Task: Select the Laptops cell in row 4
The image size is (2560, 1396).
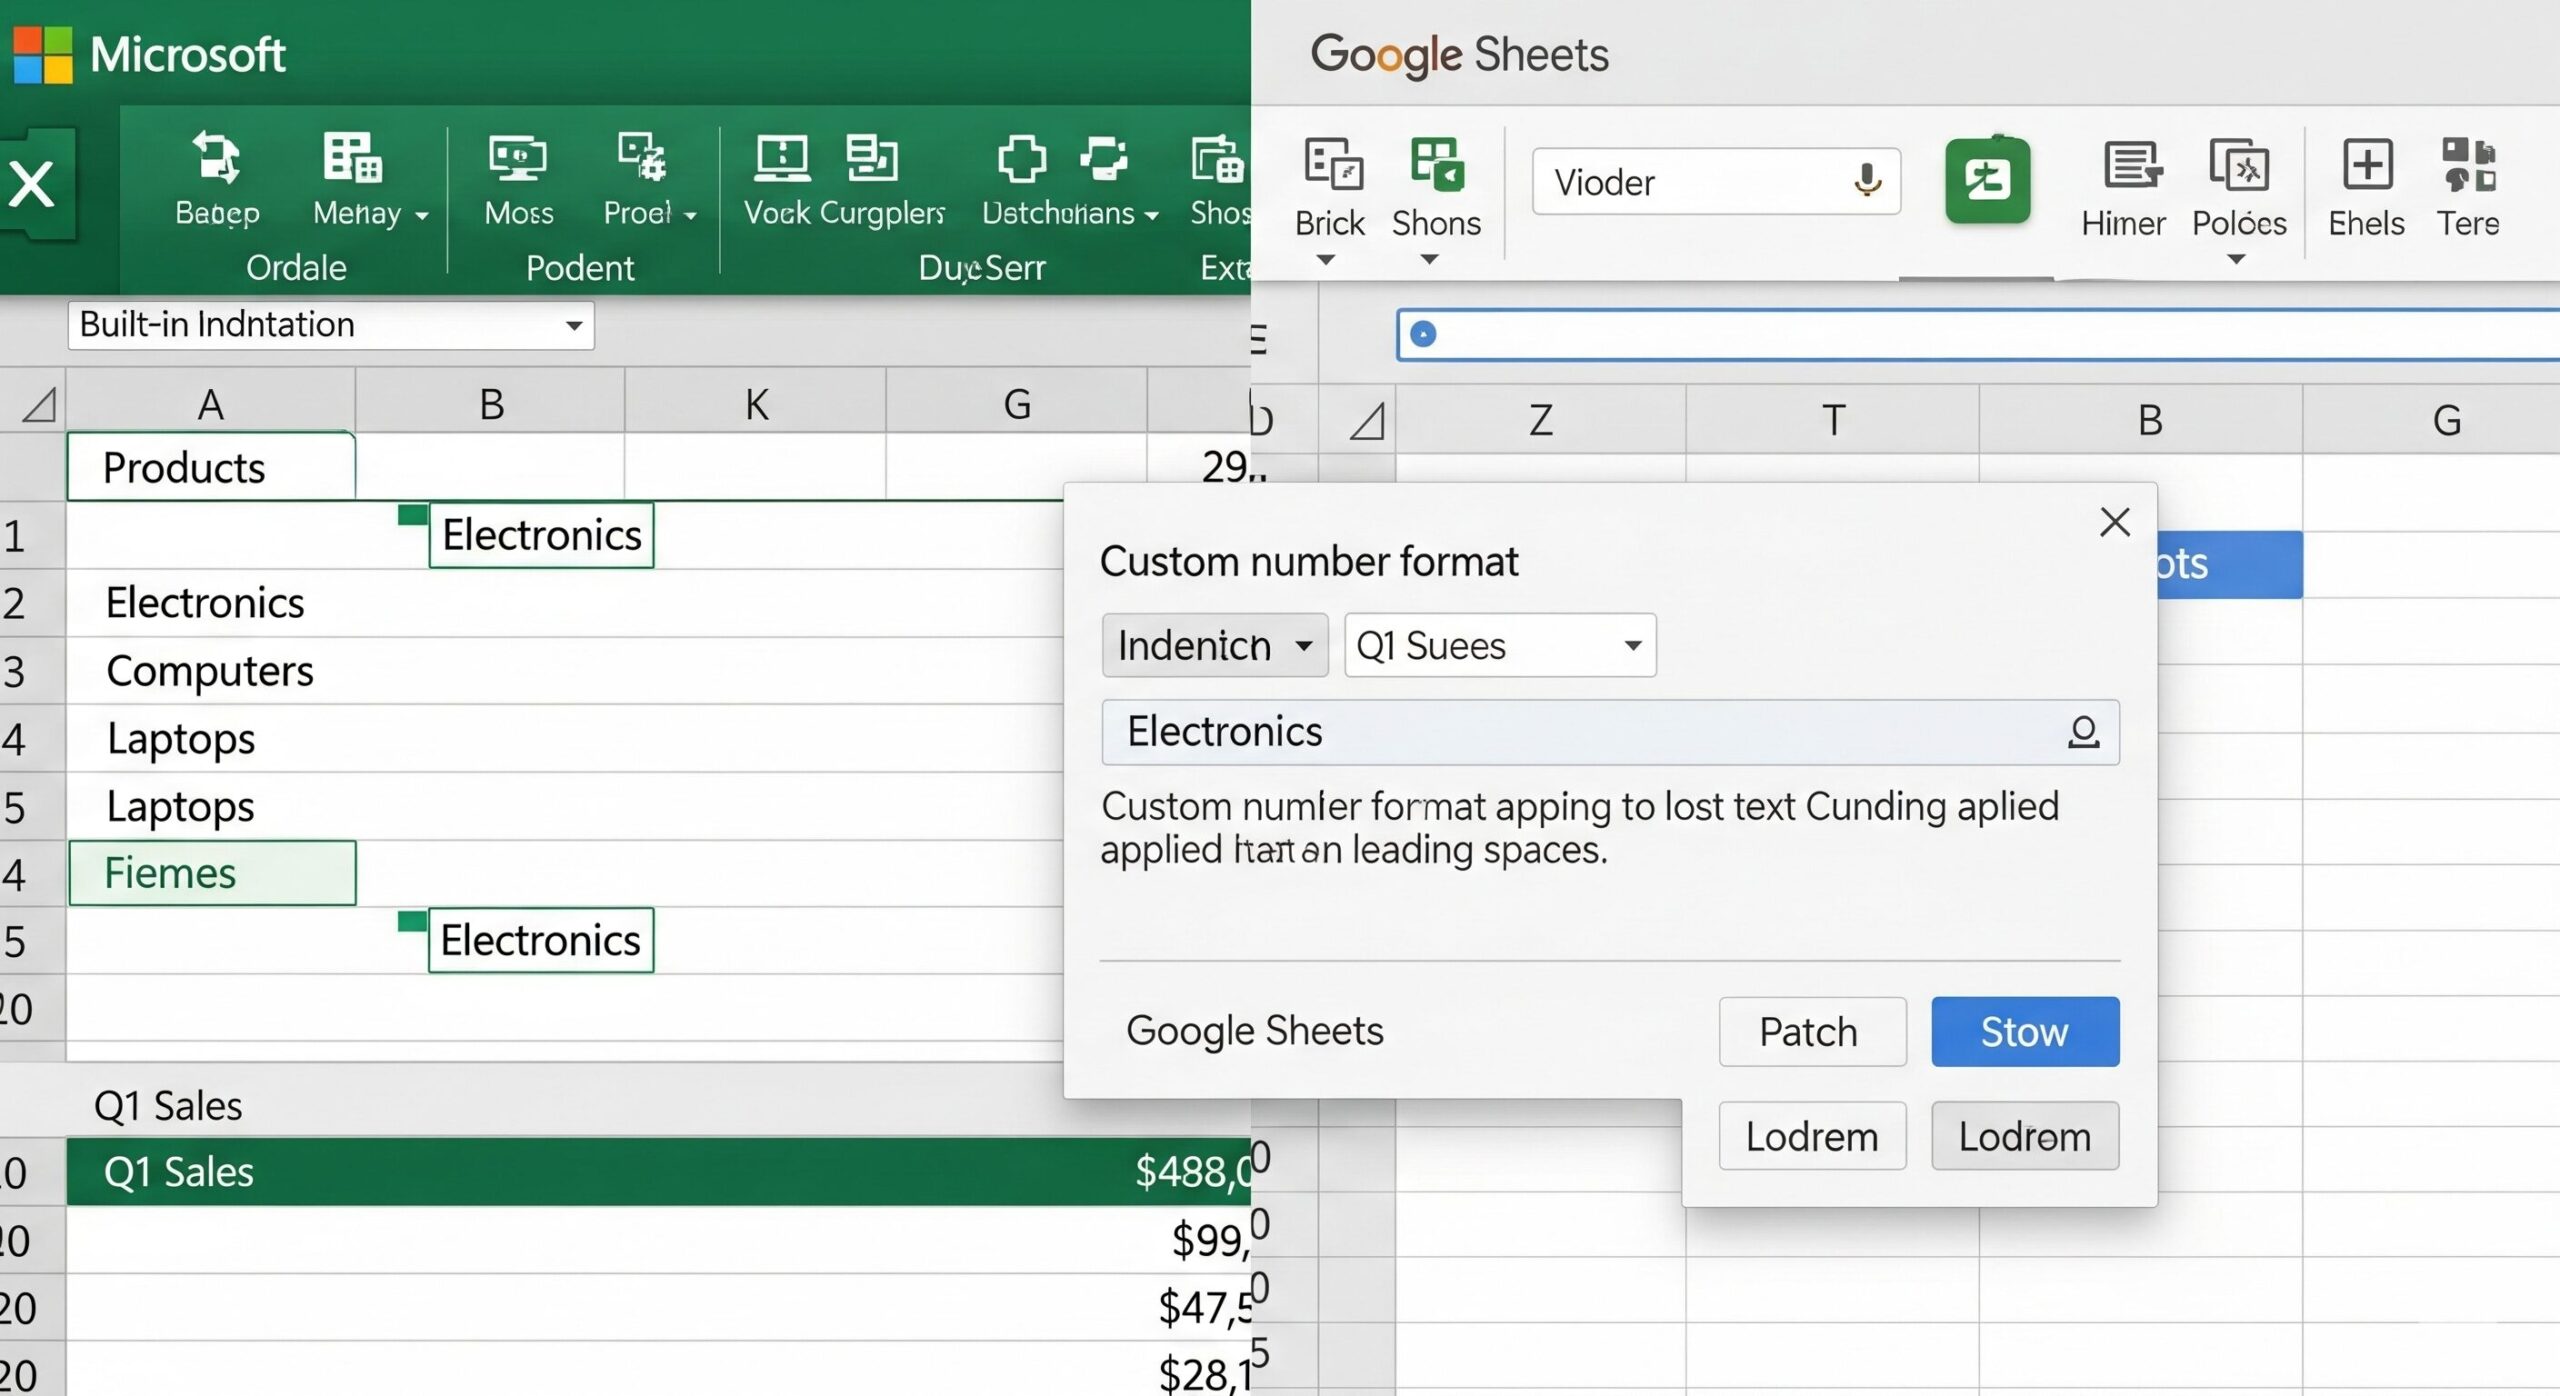Action: click(x=211, y=739)
